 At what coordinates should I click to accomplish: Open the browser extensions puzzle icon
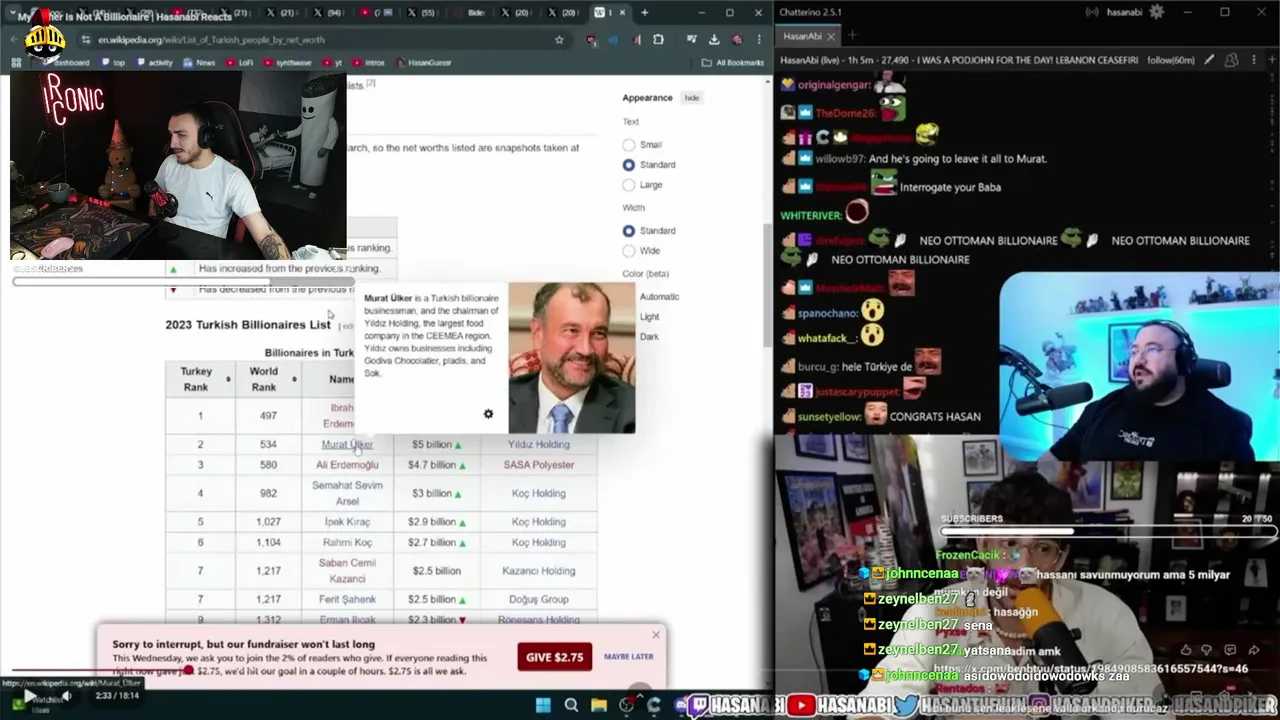(658, 40)
